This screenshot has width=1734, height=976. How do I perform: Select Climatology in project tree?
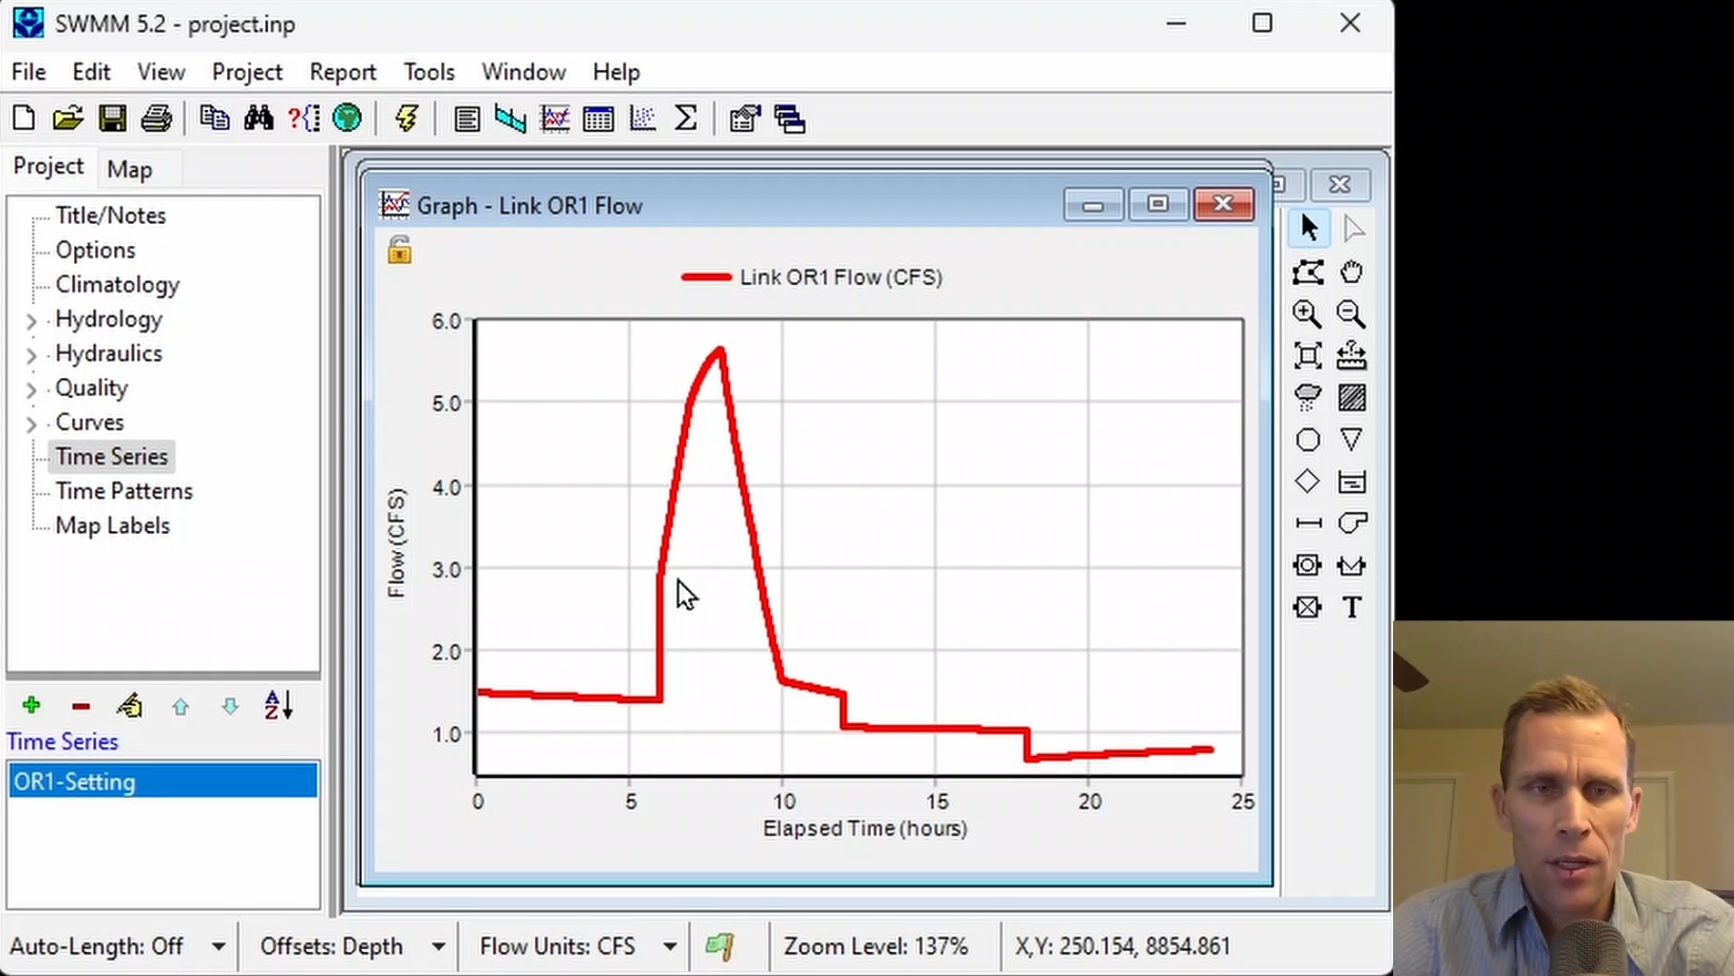[117, 284]
